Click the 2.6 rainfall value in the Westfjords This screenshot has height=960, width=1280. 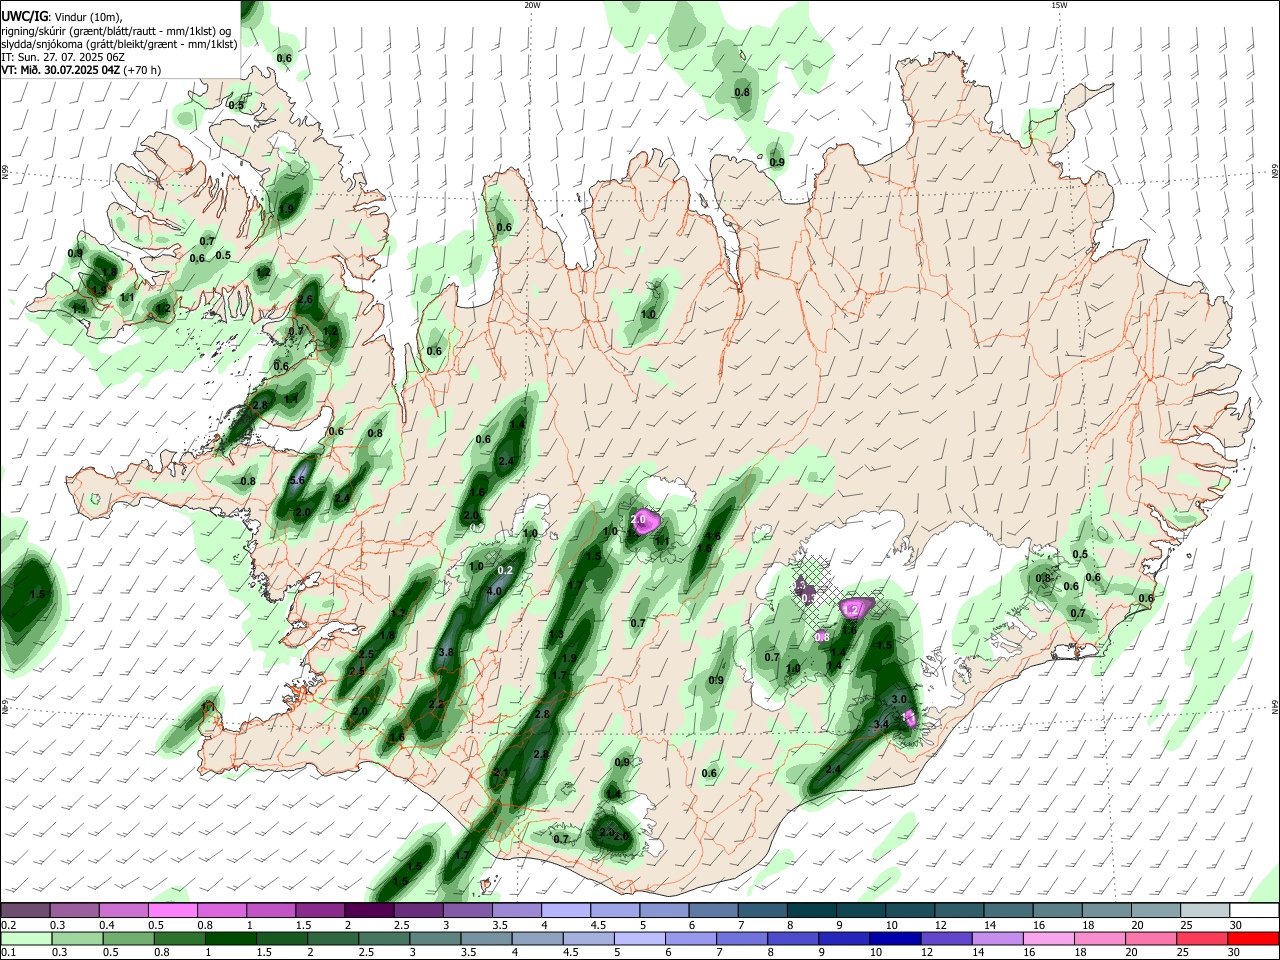306,299
